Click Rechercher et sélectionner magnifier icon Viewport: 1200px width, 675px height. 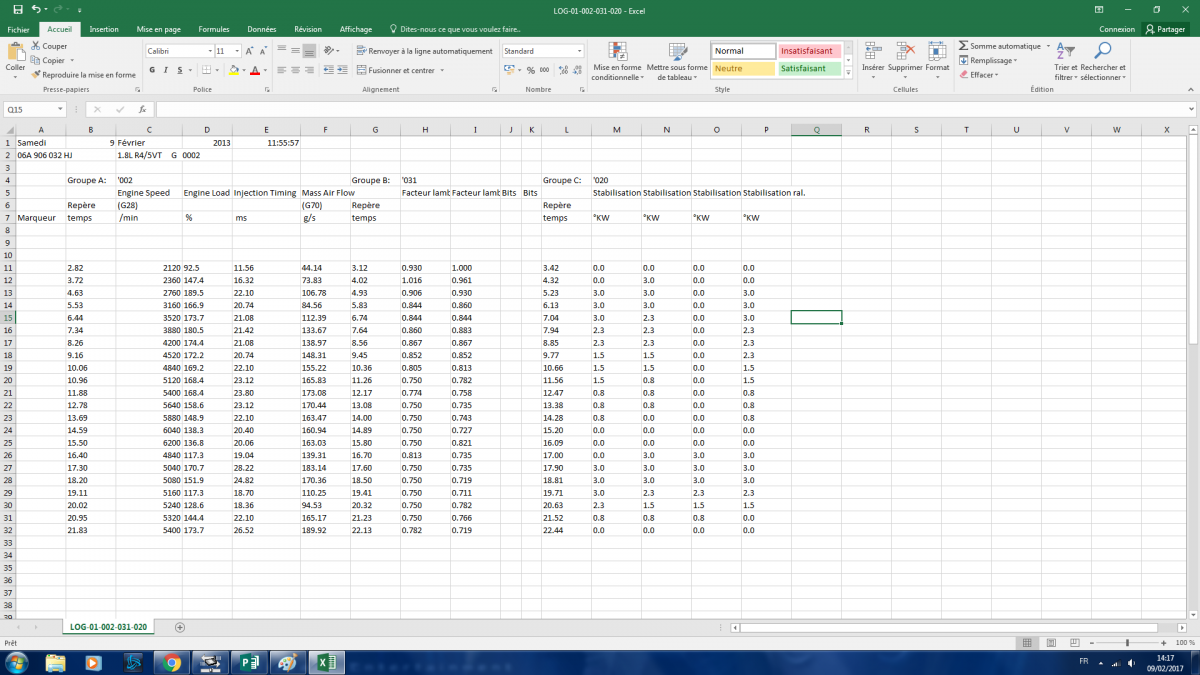[x=1103, y=52]
